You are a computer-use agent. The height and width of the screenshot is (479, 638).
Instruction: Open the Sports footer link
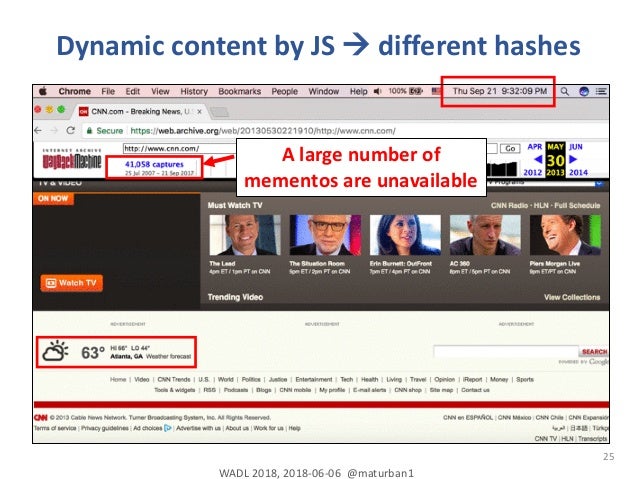pos(525,379)
